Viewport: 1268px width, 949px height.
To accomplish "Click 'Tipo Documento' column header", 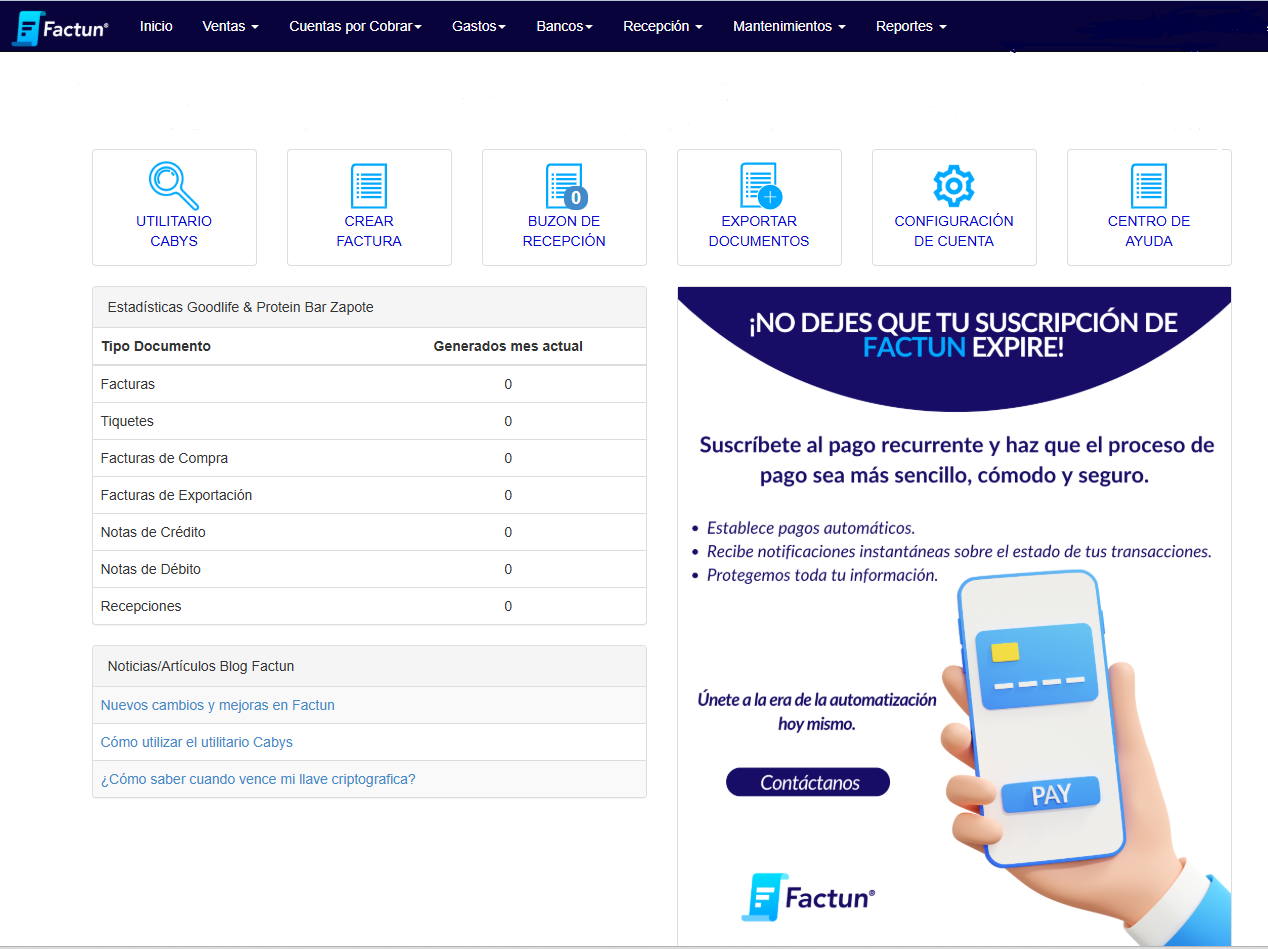I will (x=156, y=346).
